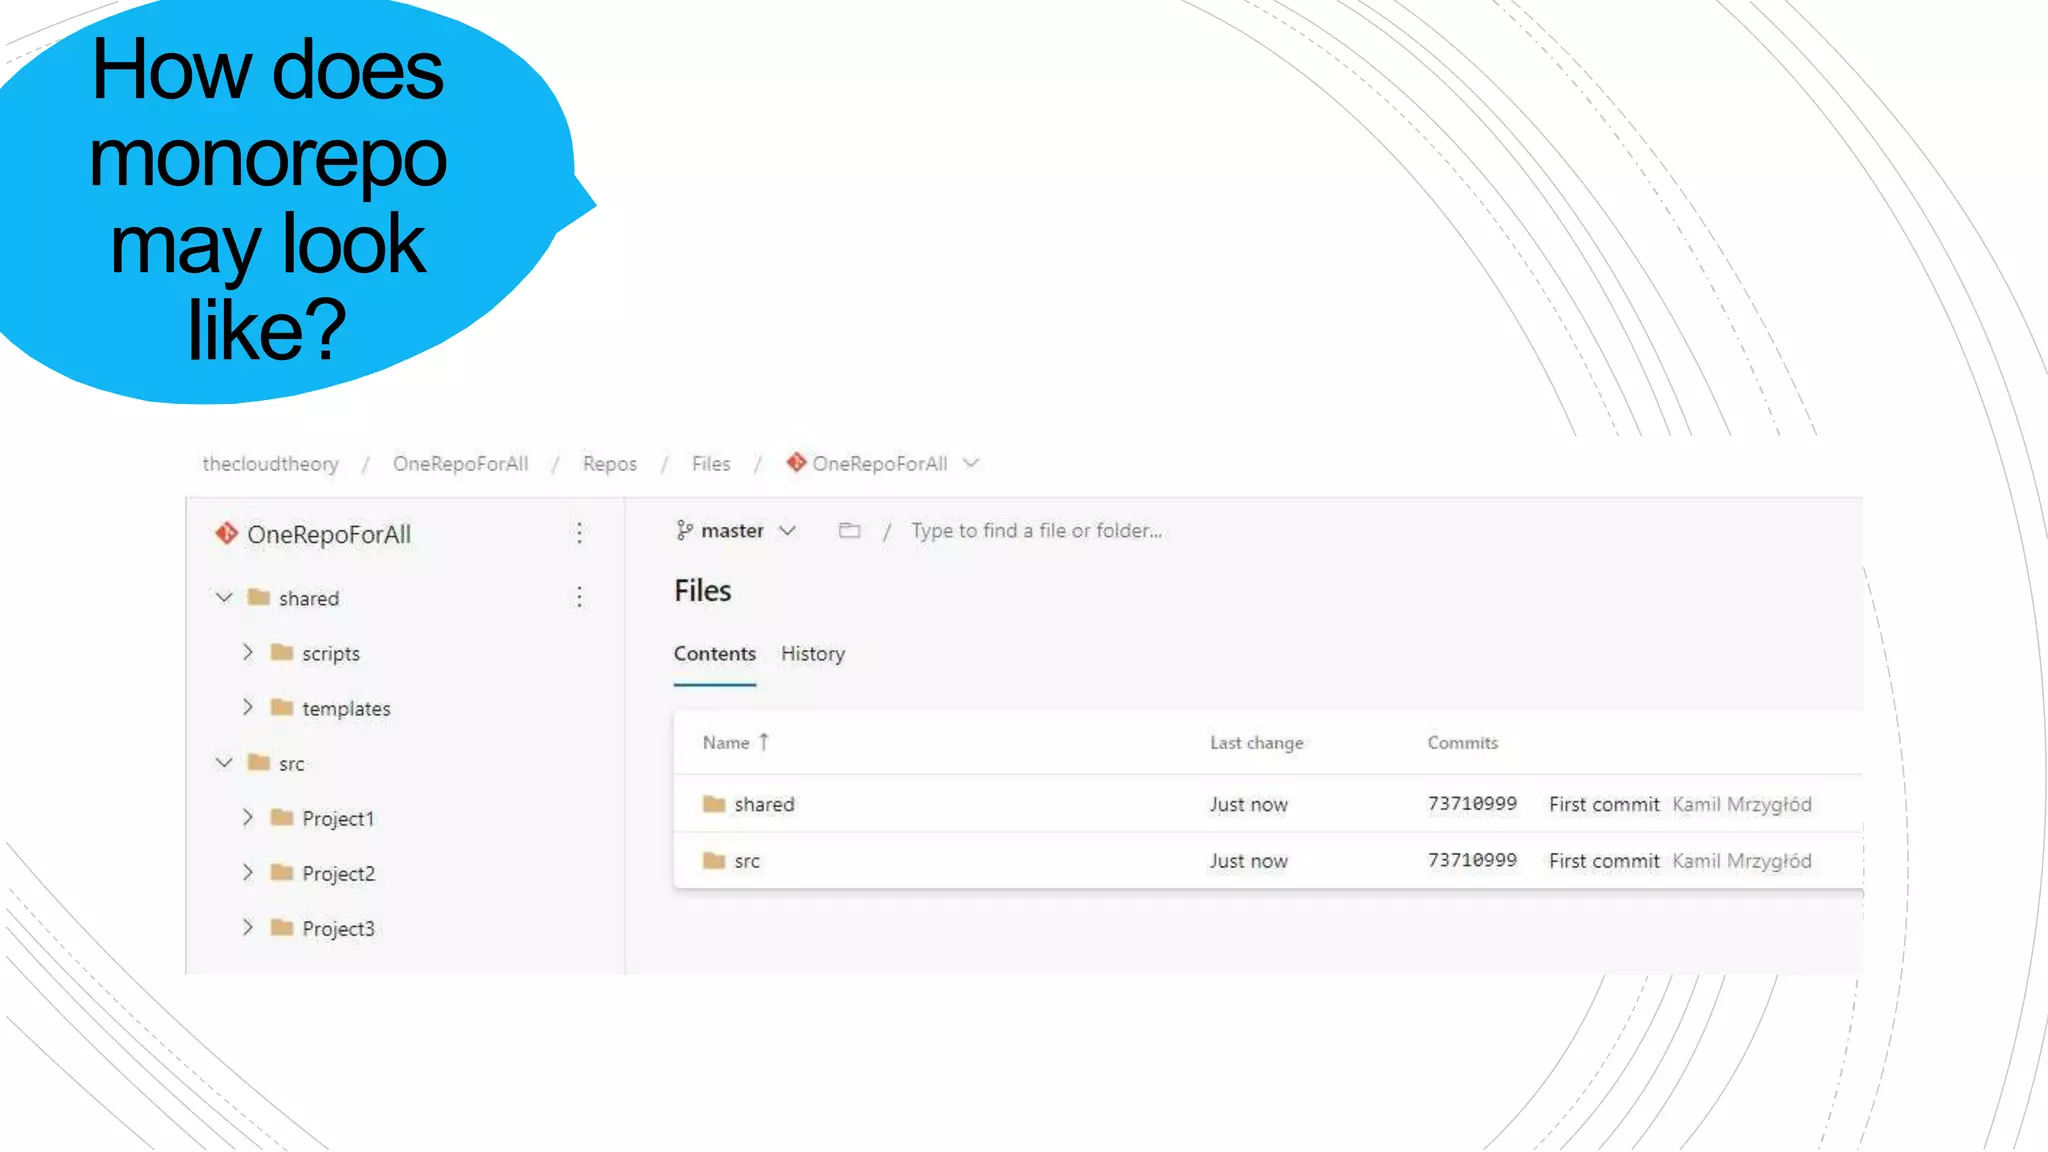
Task: Click the src folder icon in file list
Action: tap(713, 861)
